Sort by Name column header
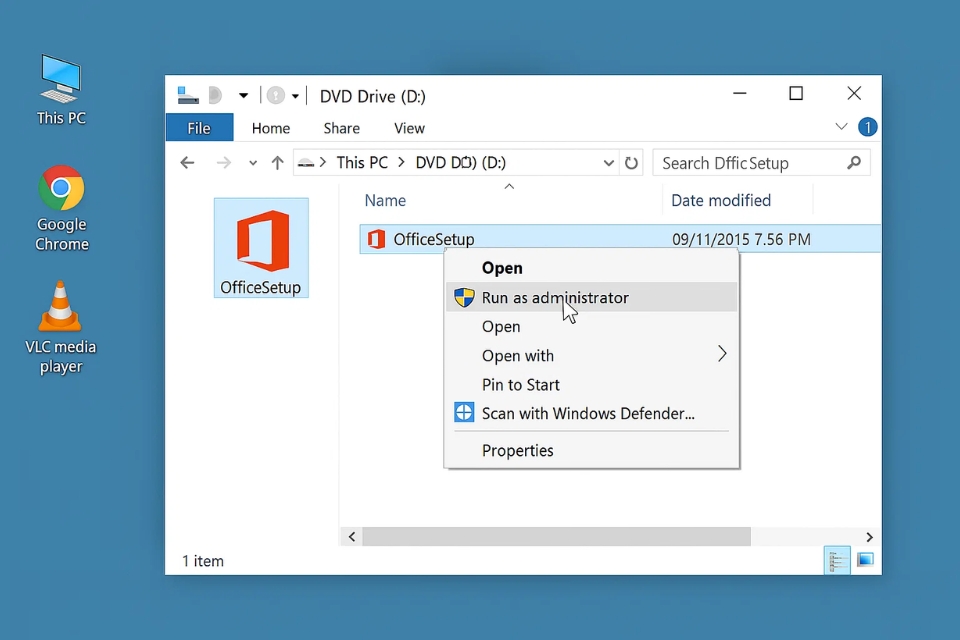Screen dimensions: 960x640 (x=385, y=200)
